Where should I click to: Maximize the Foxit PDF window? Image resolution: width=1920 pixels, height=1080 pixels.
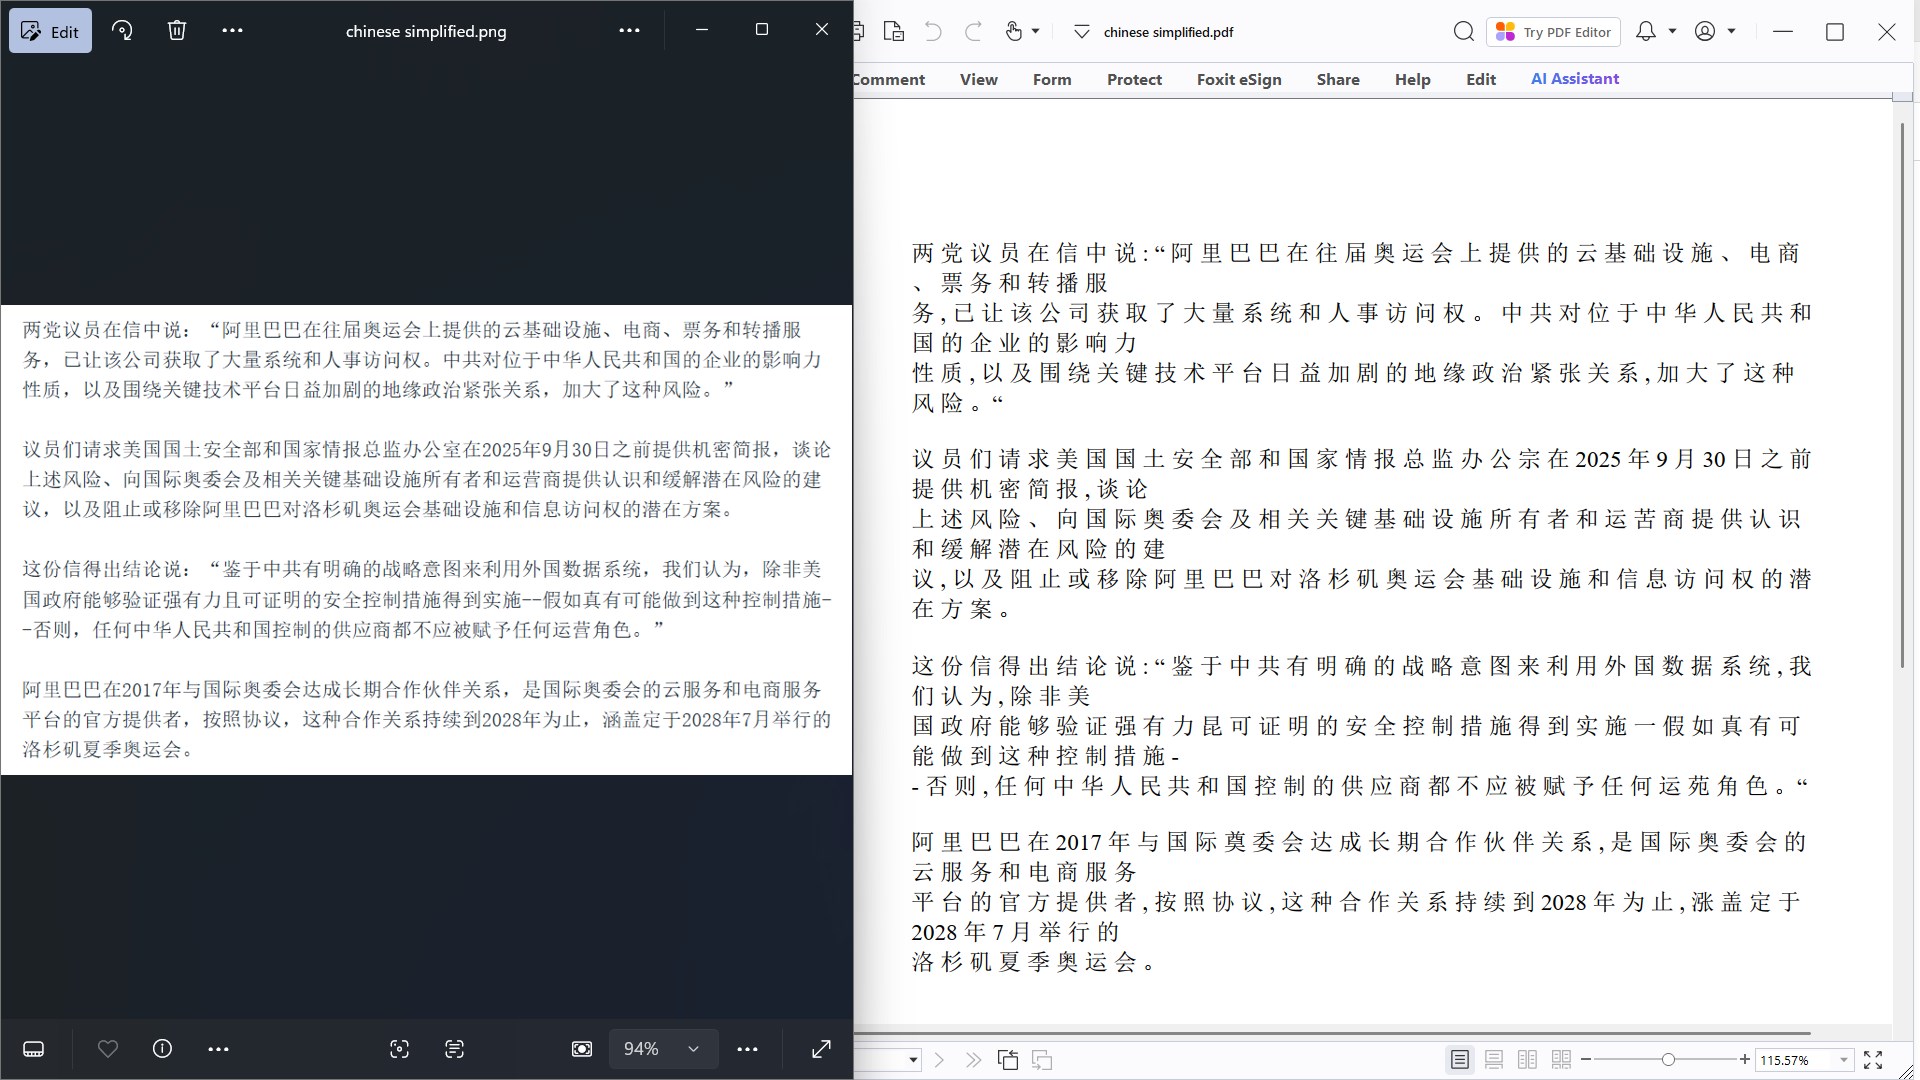click(x=1835, y=32)
